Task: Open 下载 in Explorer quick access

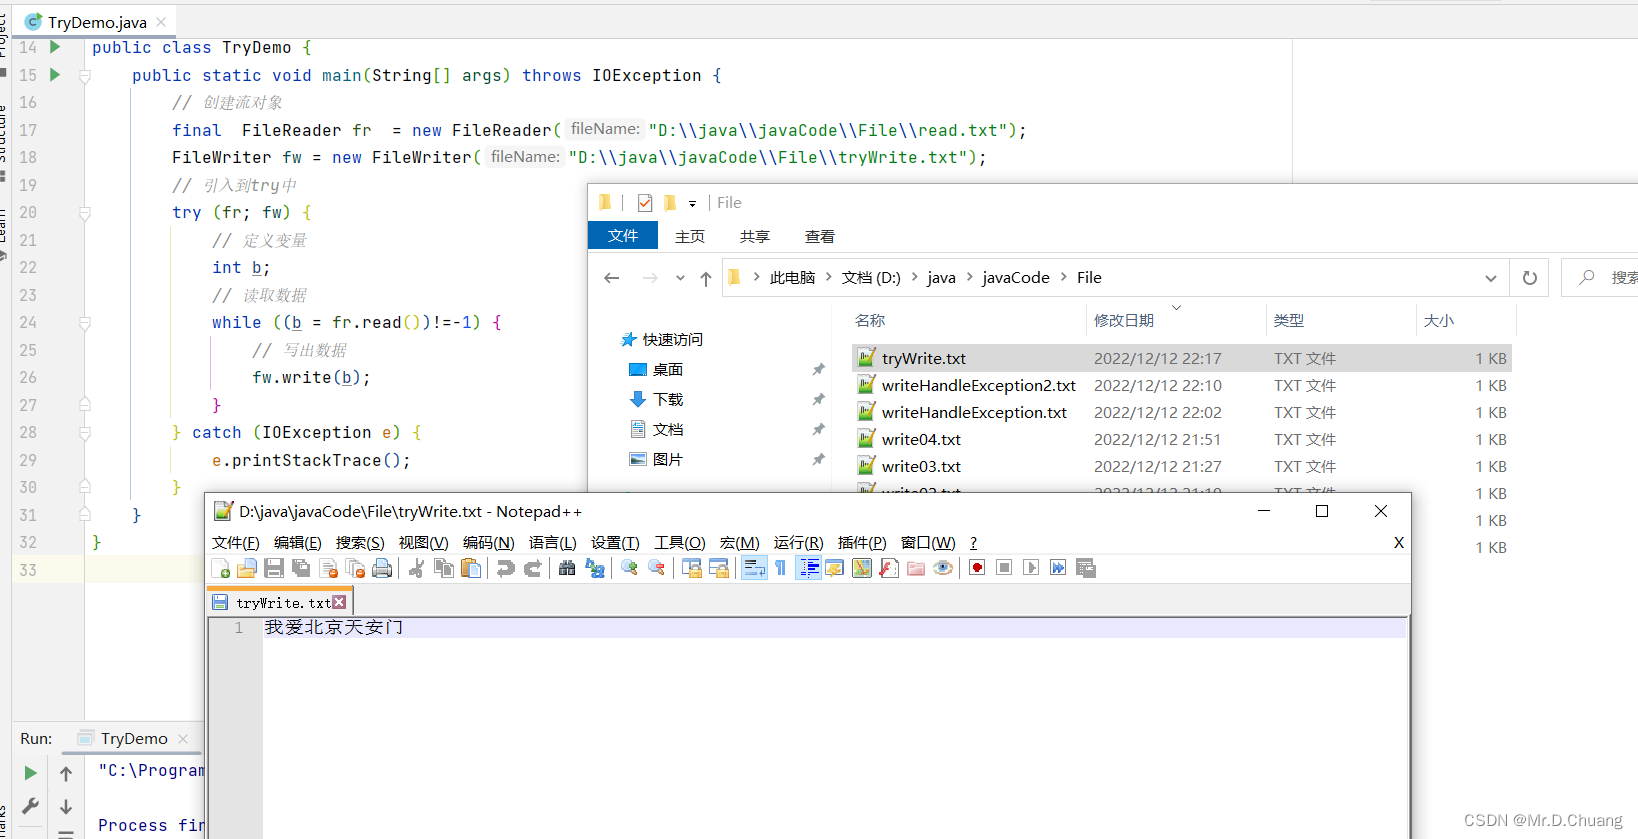Action: 668,400
